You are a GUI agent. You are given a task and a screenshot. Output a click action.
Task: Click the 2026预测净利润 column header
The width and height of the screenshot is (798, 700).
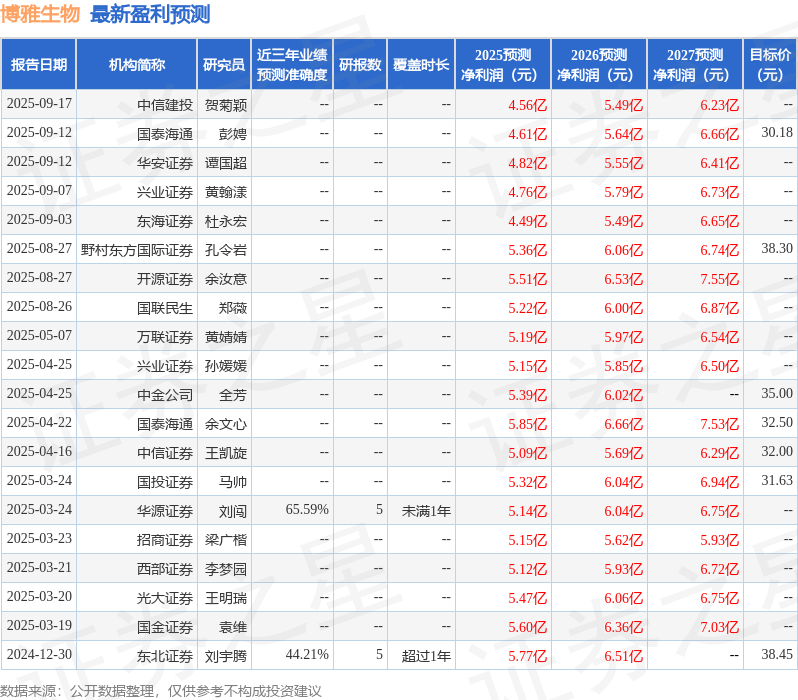click(x=599, y=65)
